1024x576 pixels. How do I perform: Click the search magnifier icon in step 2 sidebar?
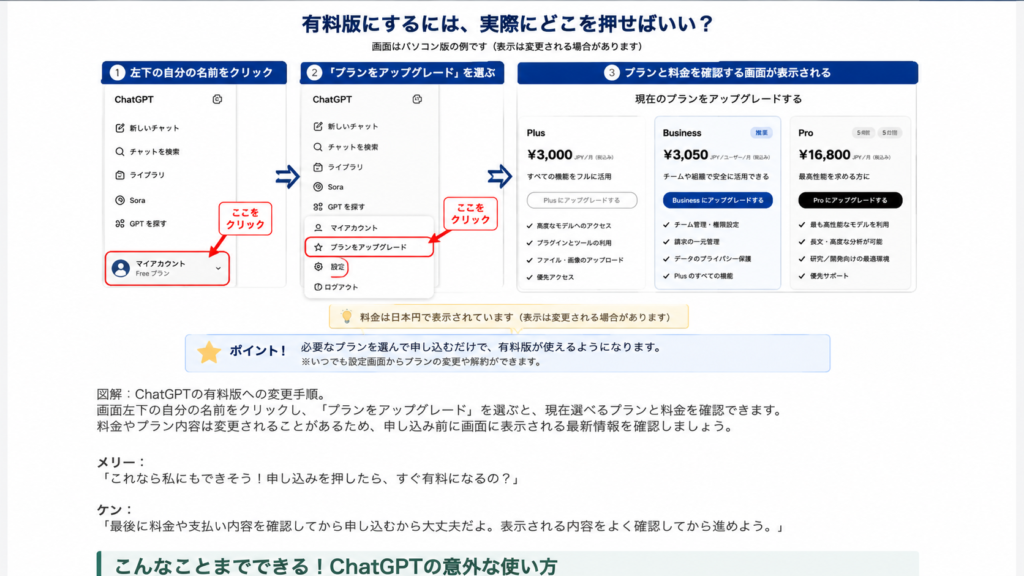pyautogui.click(x=318, y=147)
